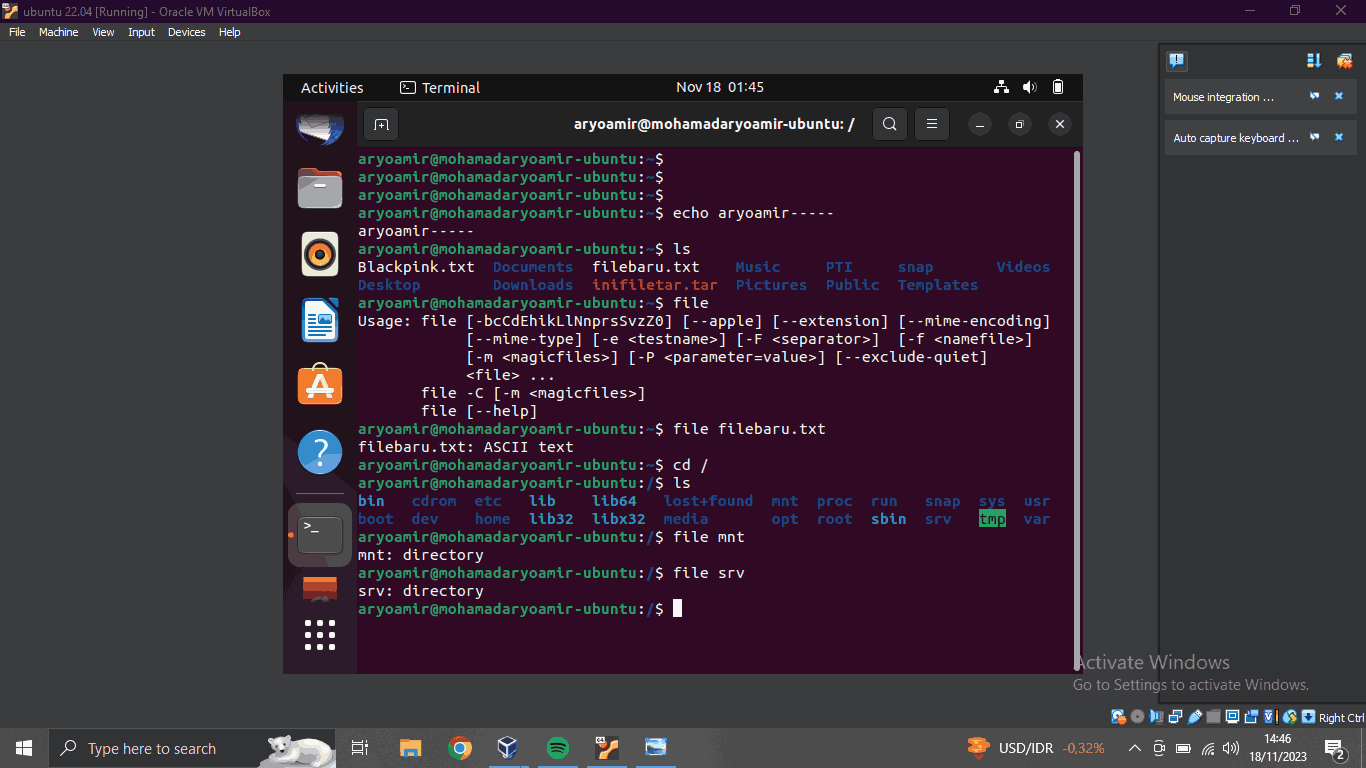Open the Windows notification center
Screen dimensions: 1366x768
[1335, 748]
